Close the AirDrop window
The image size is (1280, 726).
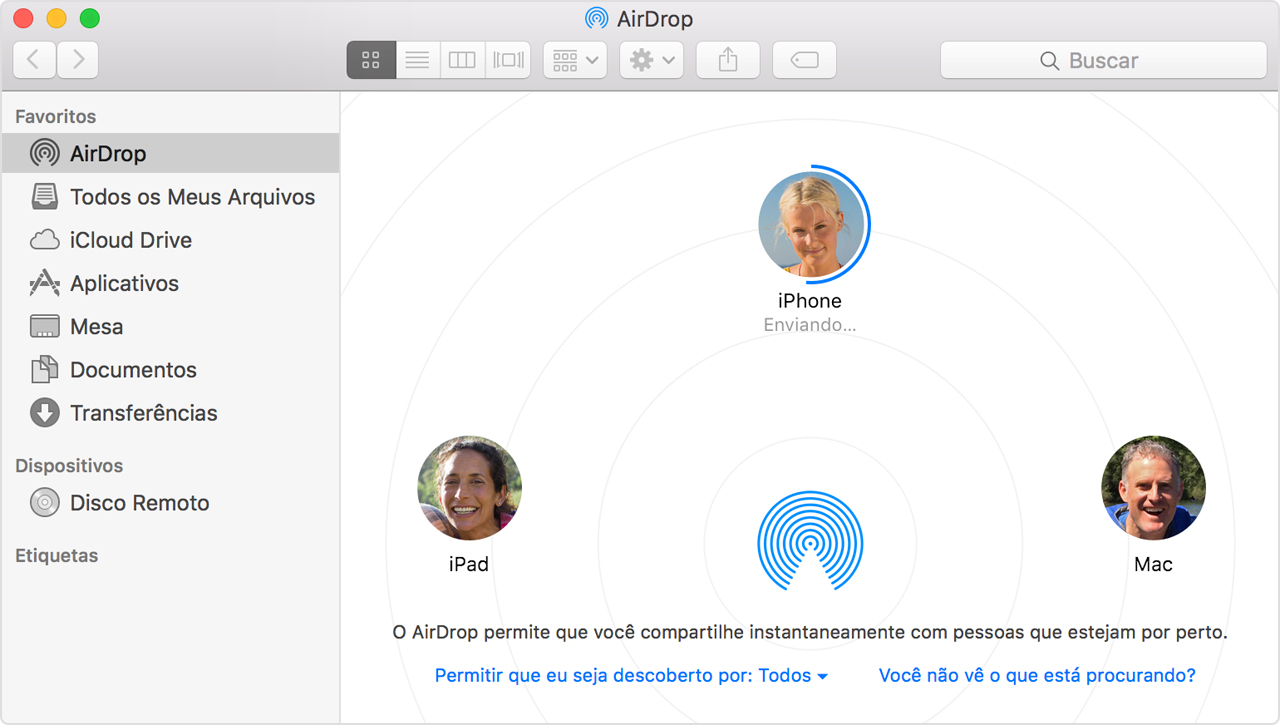(23, 18)
